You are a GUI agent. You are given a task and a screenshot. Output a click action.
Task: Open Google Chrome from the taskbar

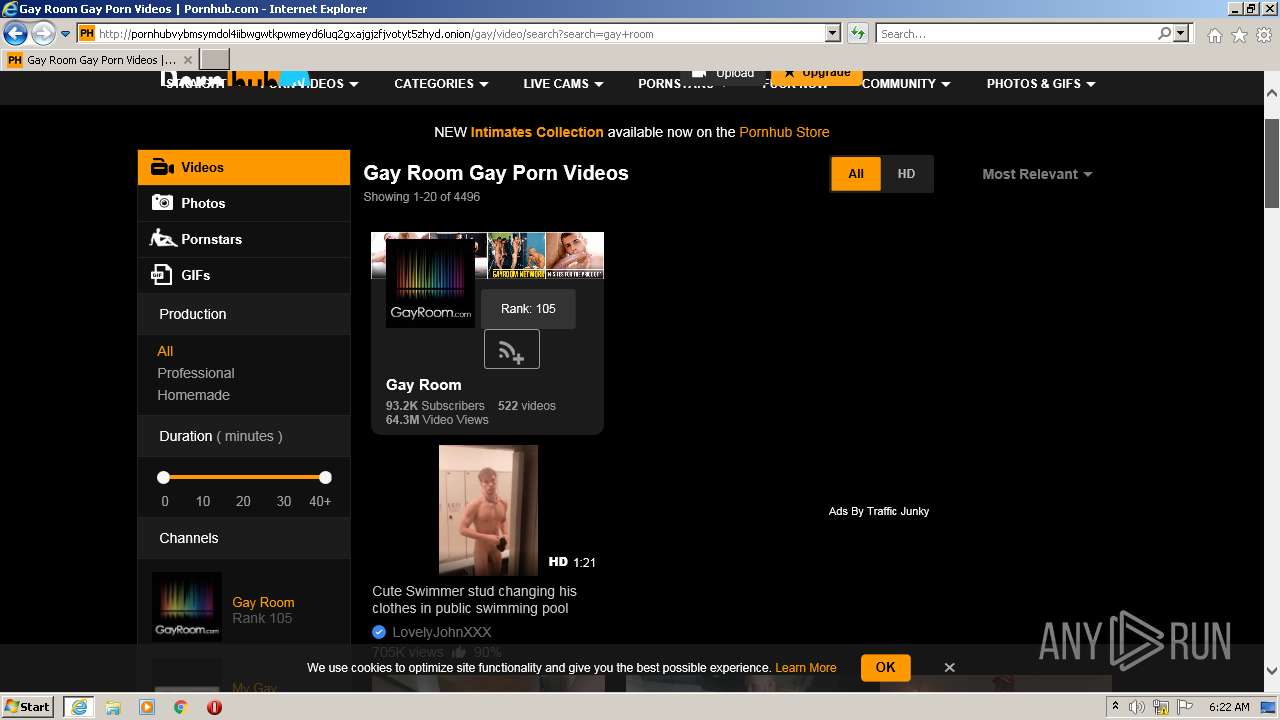(180, 707)
